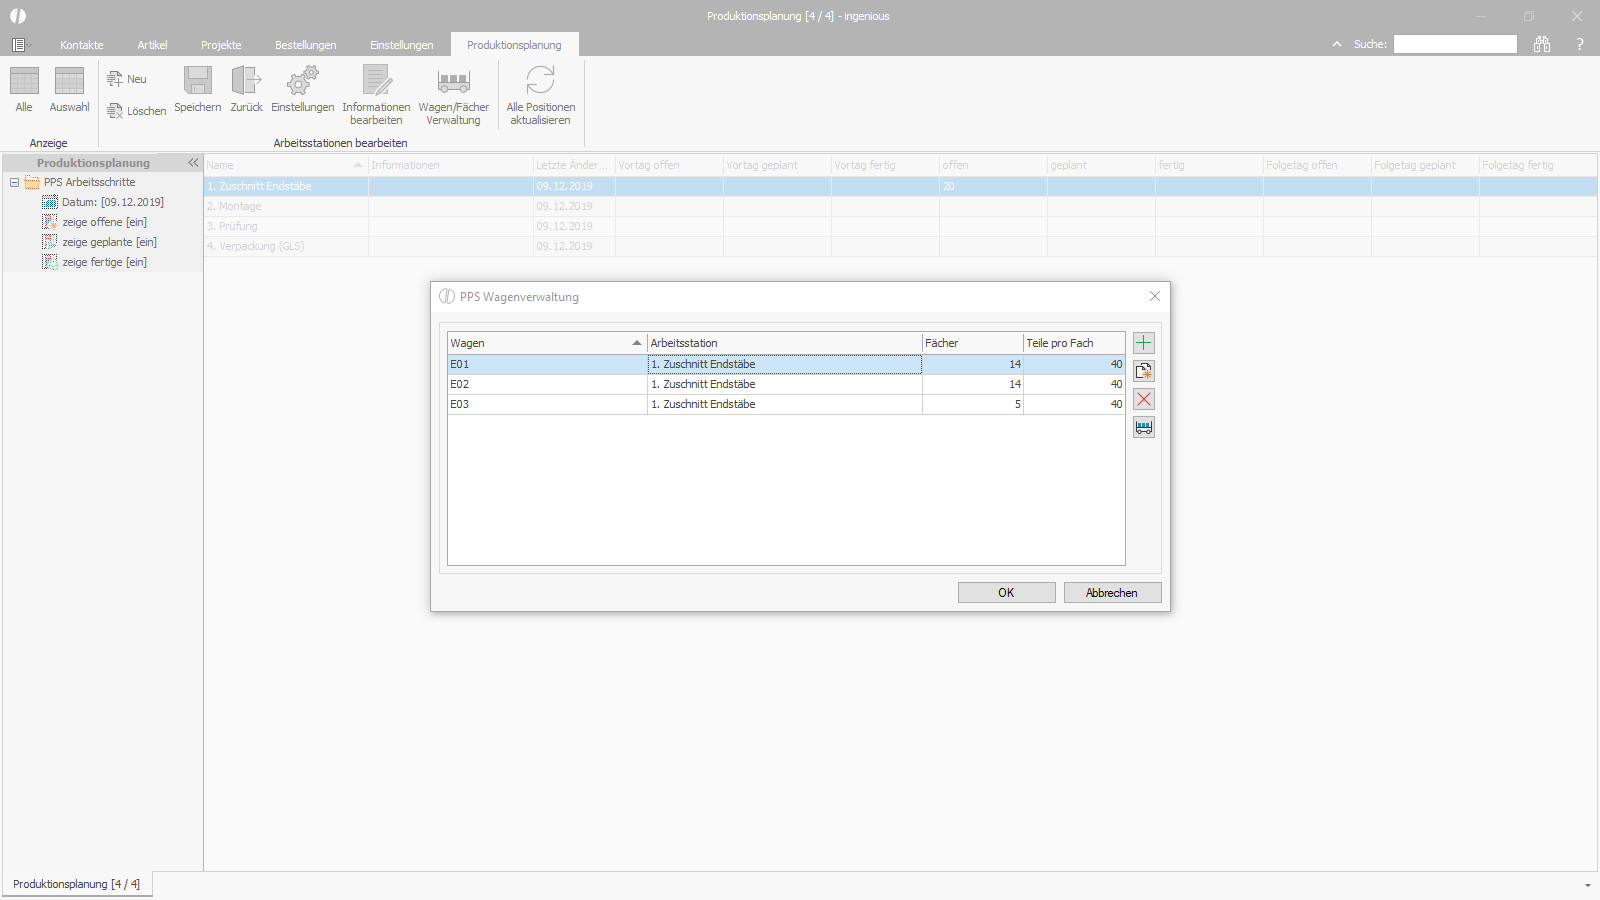Open Informationen bearbeiten

tap(376, 95)
